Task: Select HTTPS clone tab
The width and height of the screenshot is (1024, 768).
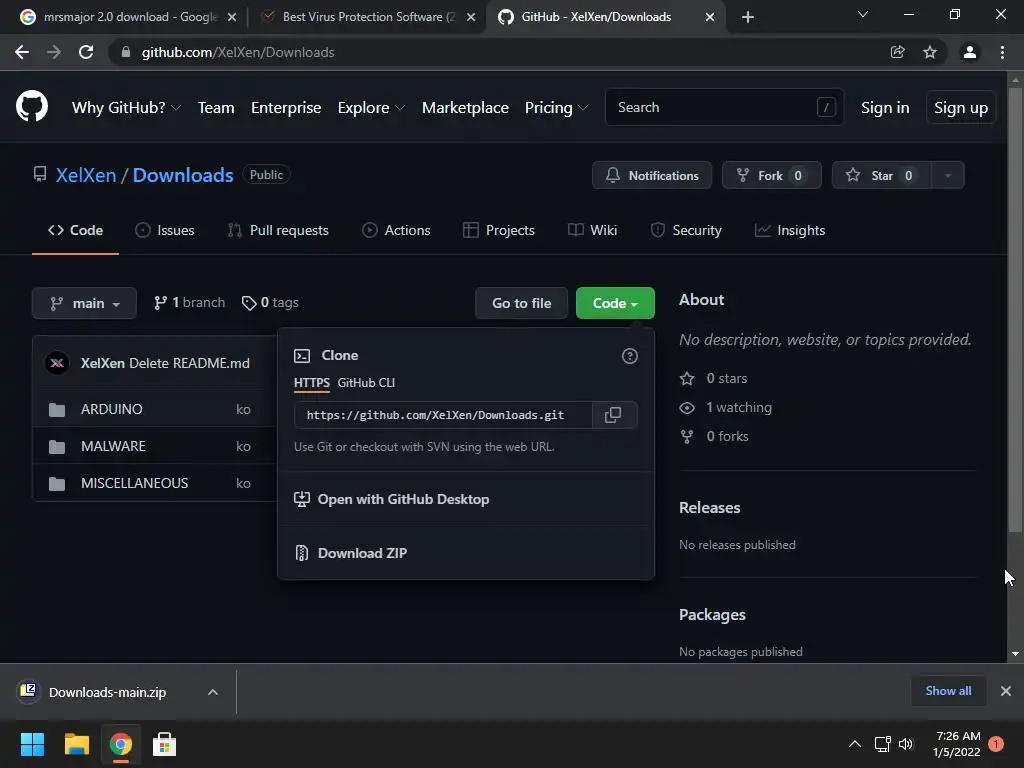Action: tap(312, 383)
